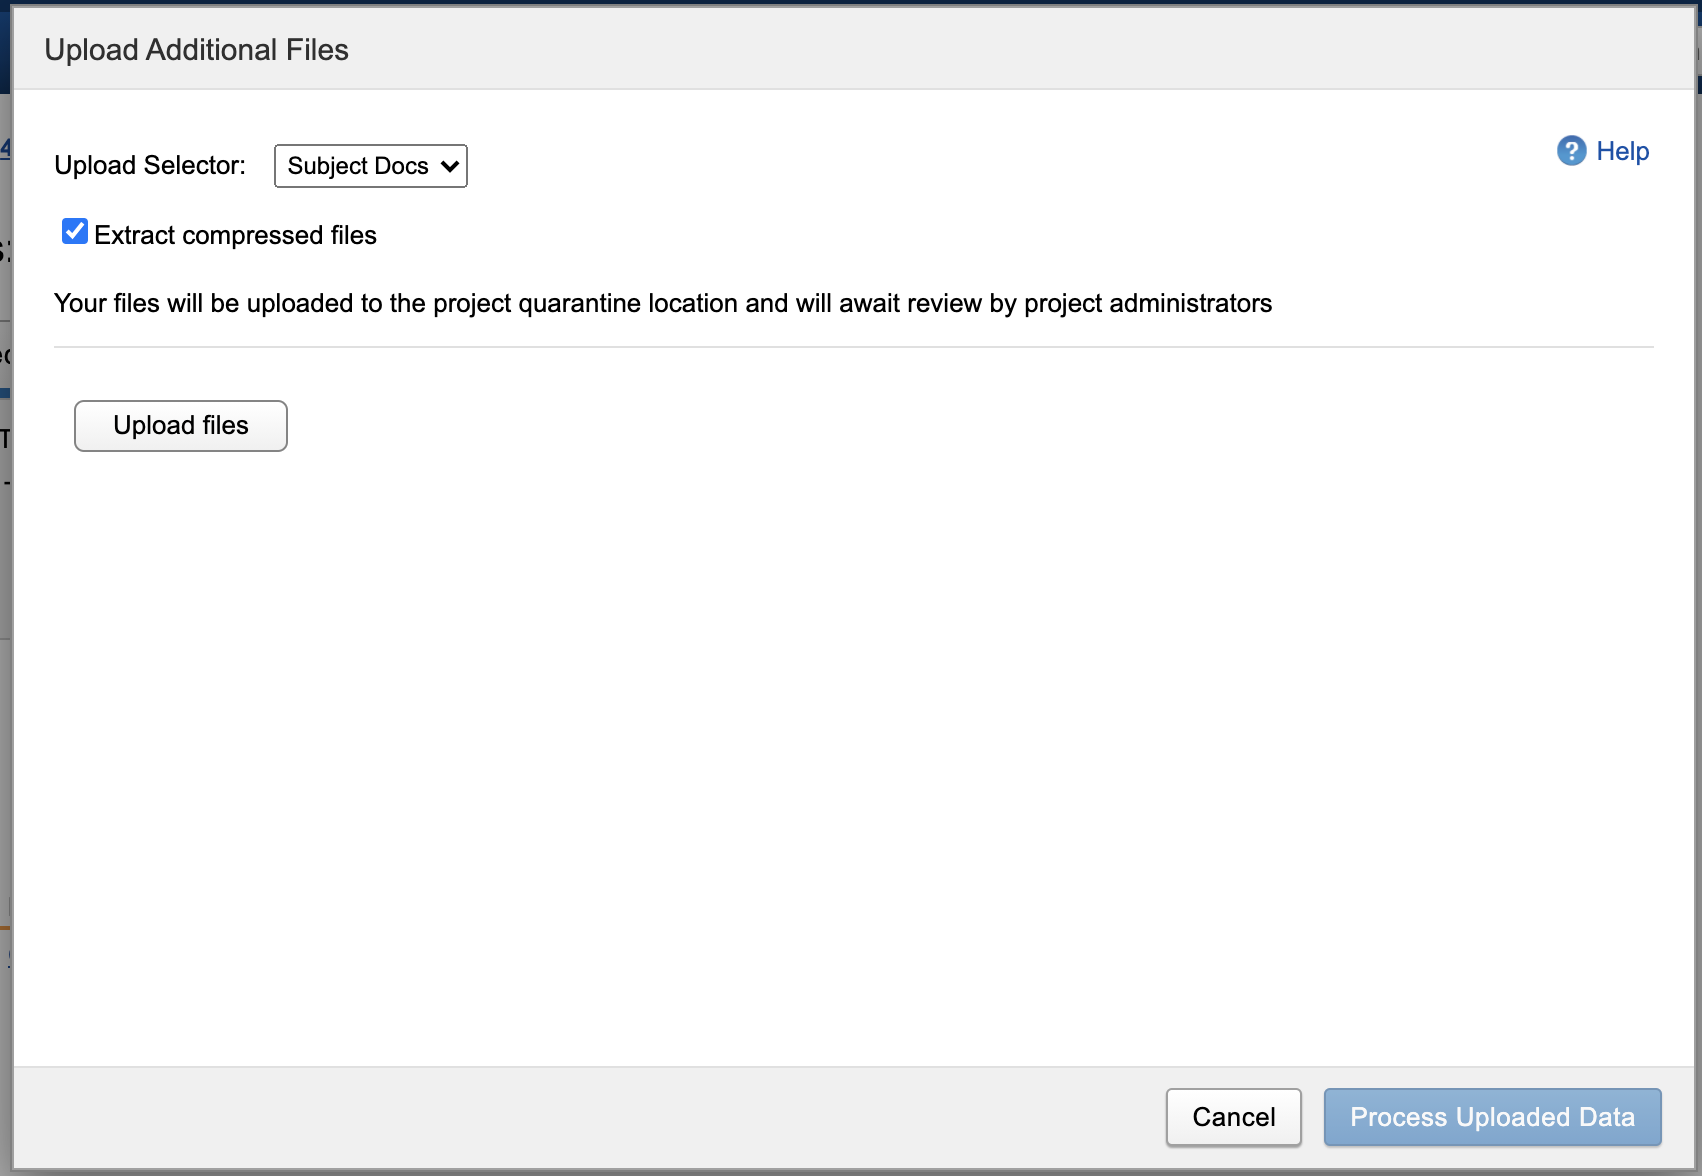Click the 'Upload Selector:' label

(150, 165)
